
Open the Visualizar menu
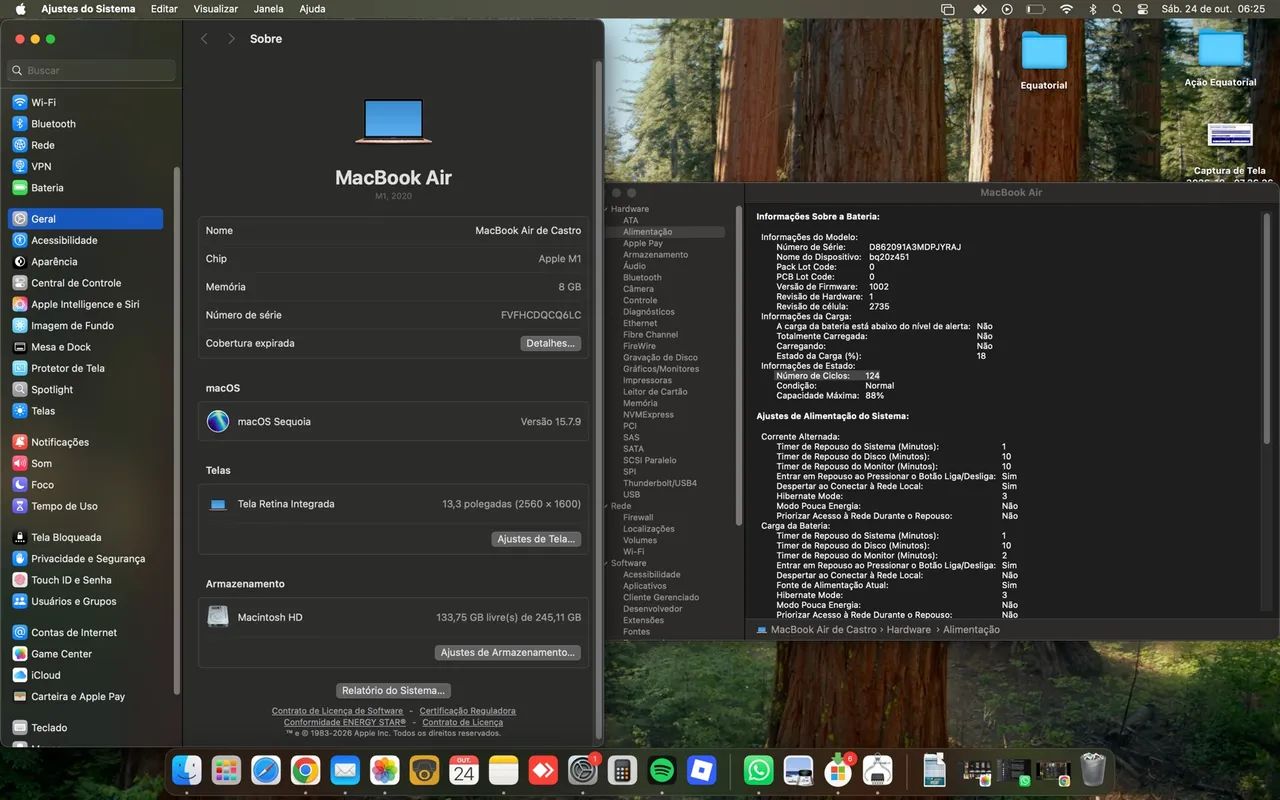tap(215, 9)
